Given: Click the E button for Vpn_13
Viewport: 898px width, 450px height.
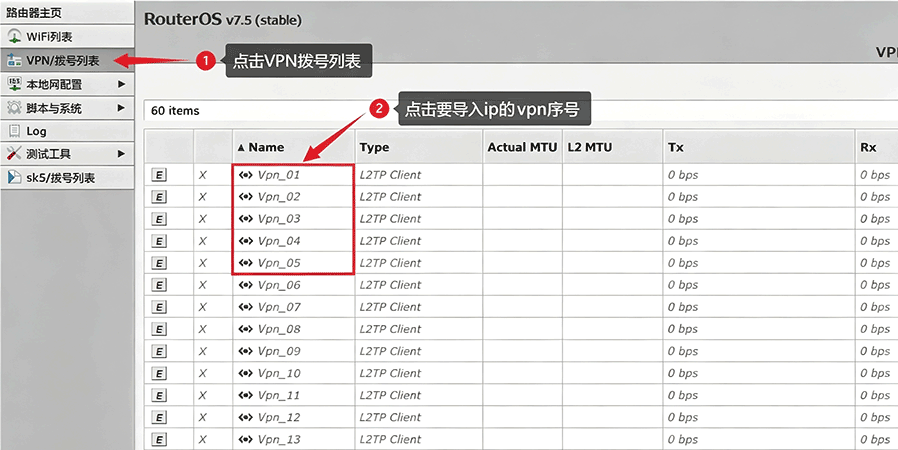Looking at the screenshot, I should (x=159, y=440).
